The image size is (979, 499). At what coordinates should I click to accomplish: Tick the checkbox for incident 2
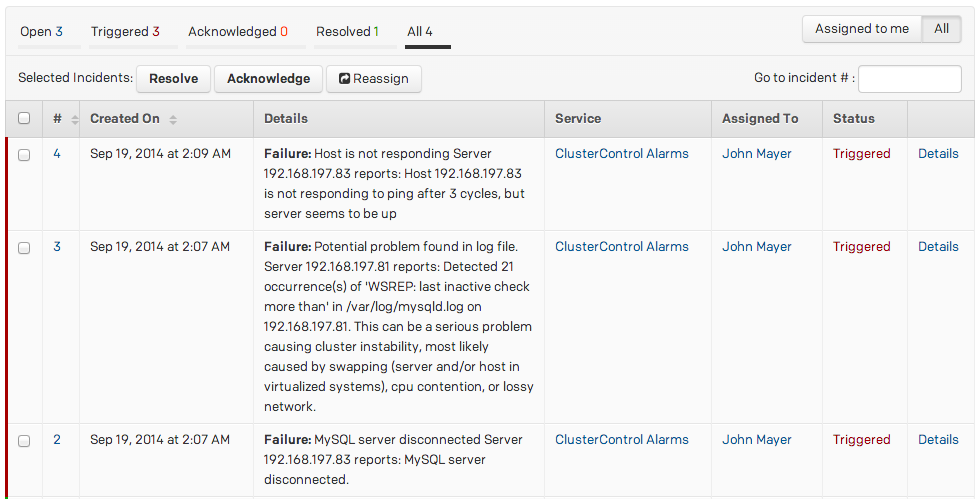24,441
